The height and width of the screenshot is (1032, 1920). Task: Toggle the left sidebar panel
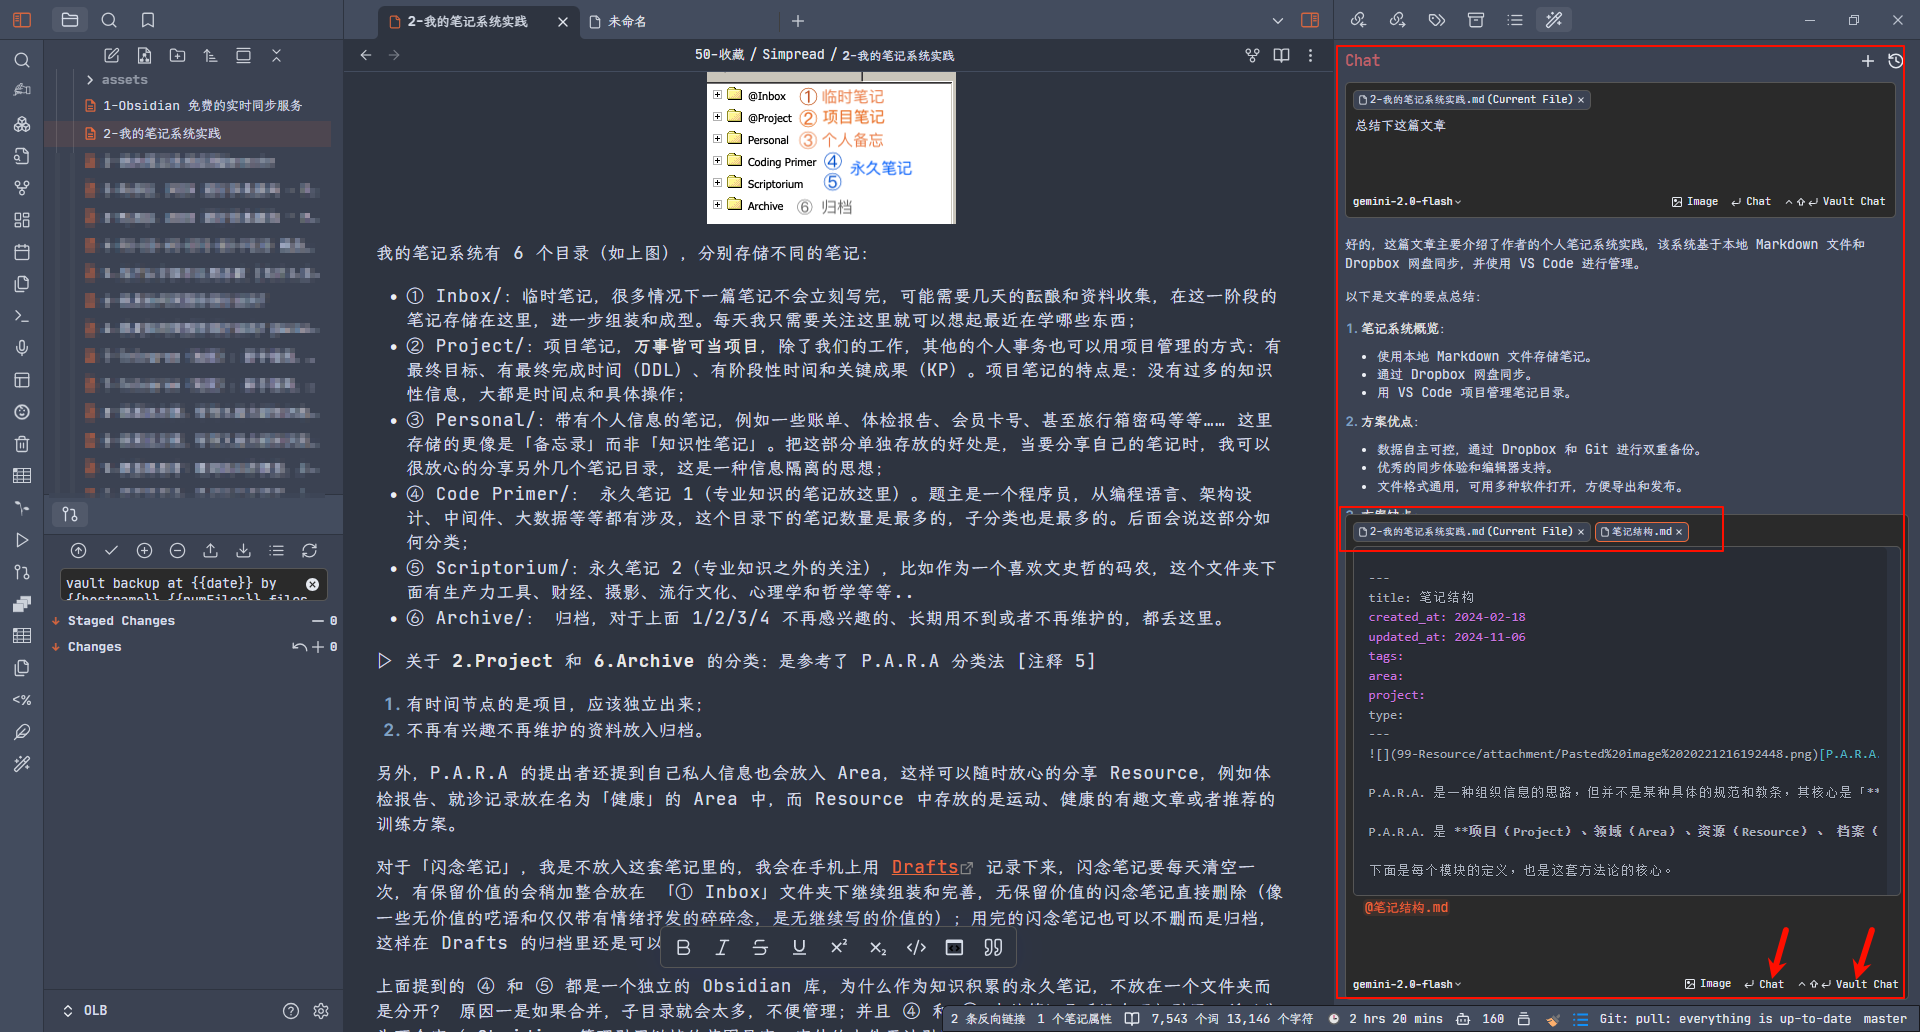click(22, 20)
